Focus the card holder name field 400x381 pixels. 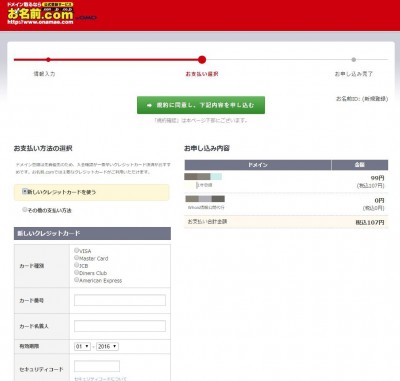point(120,326)
